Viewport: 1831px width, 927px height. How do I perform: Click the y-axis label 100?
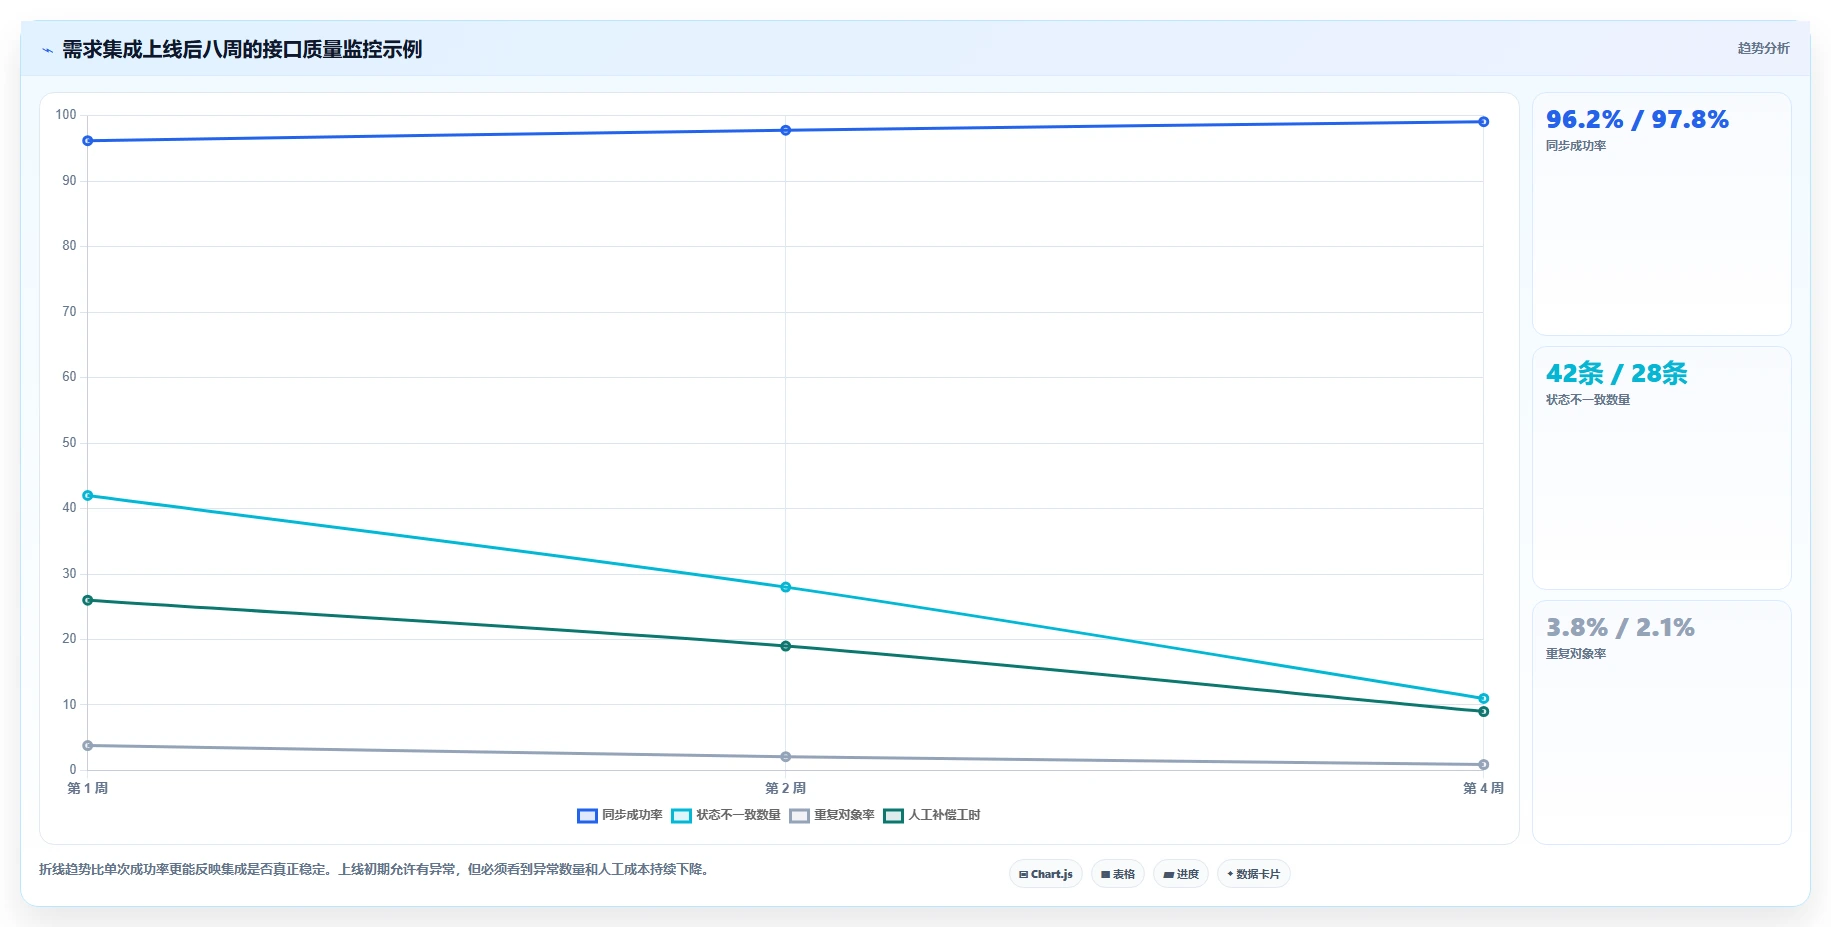(x=66, y=115)
